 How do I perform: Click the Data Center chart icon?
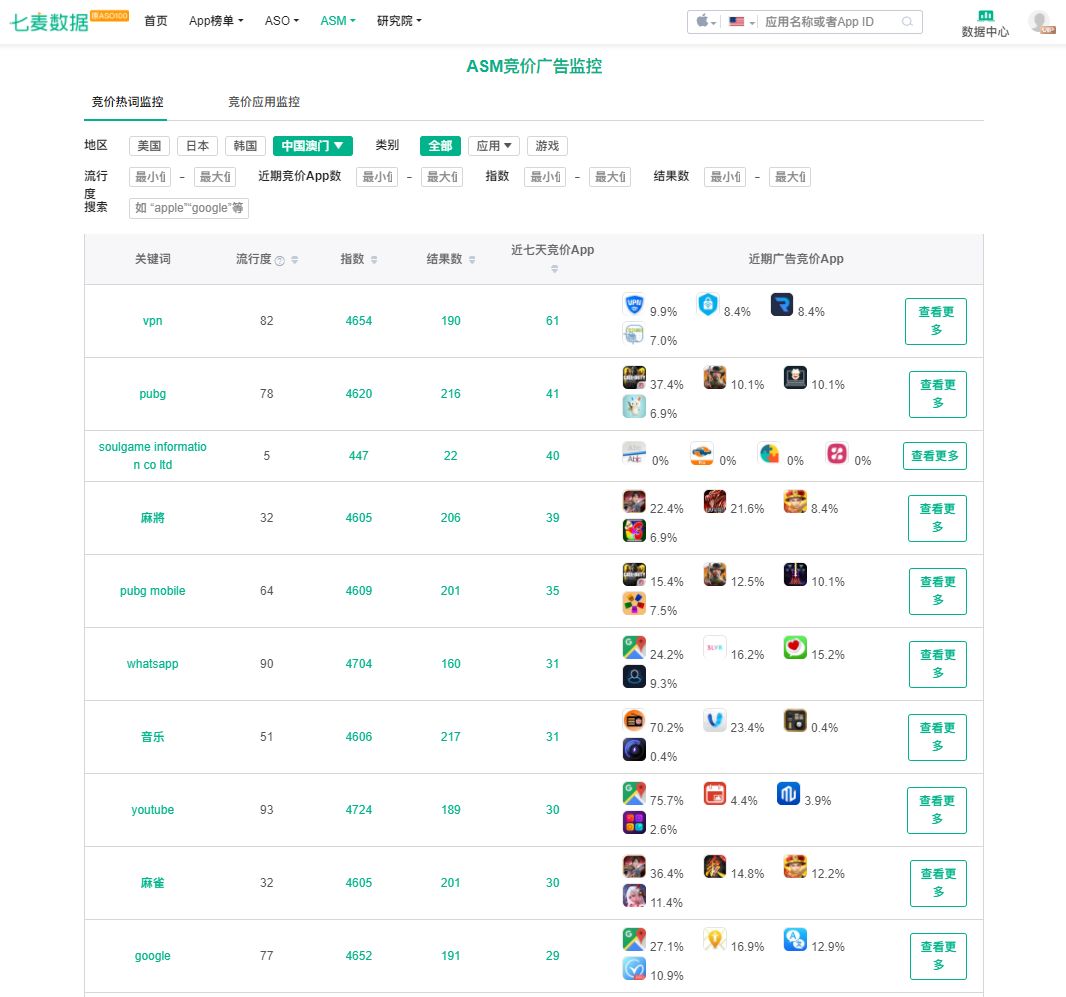(x=985, y=15)
